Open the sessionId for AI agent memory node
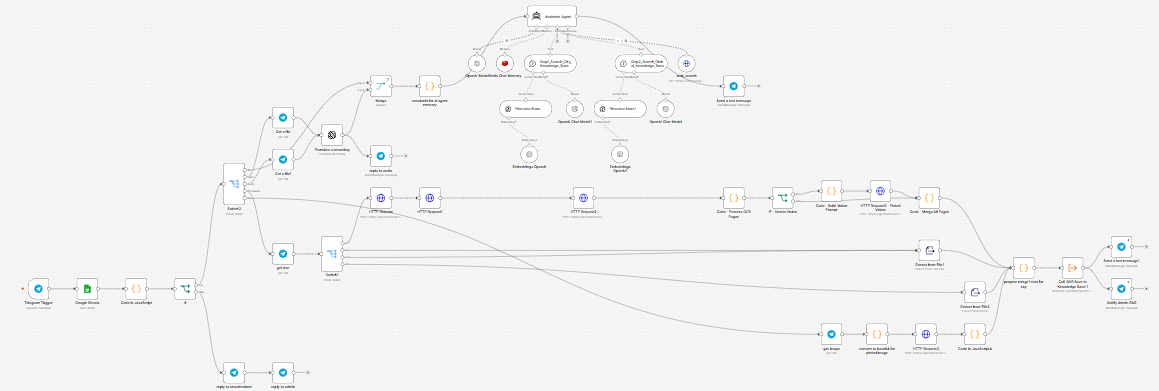 click(x=430, y=85)
